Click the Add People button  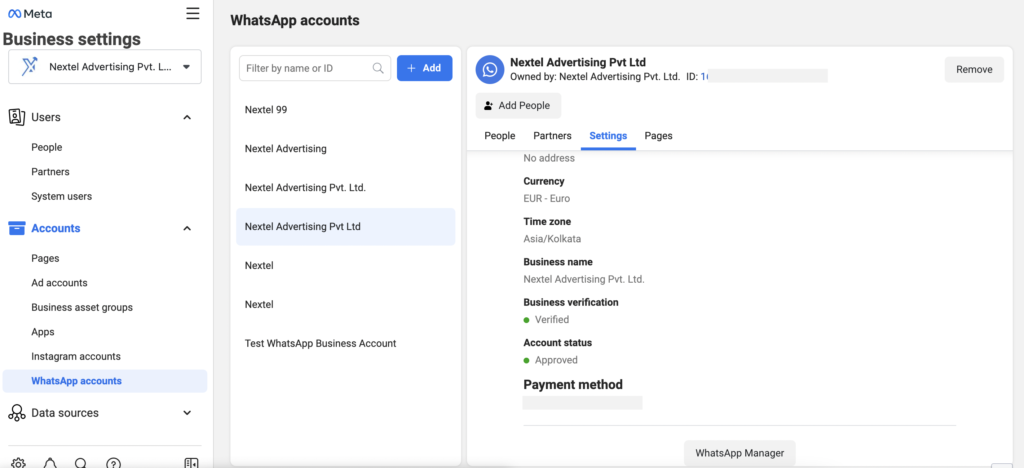[x=519, y=106]
